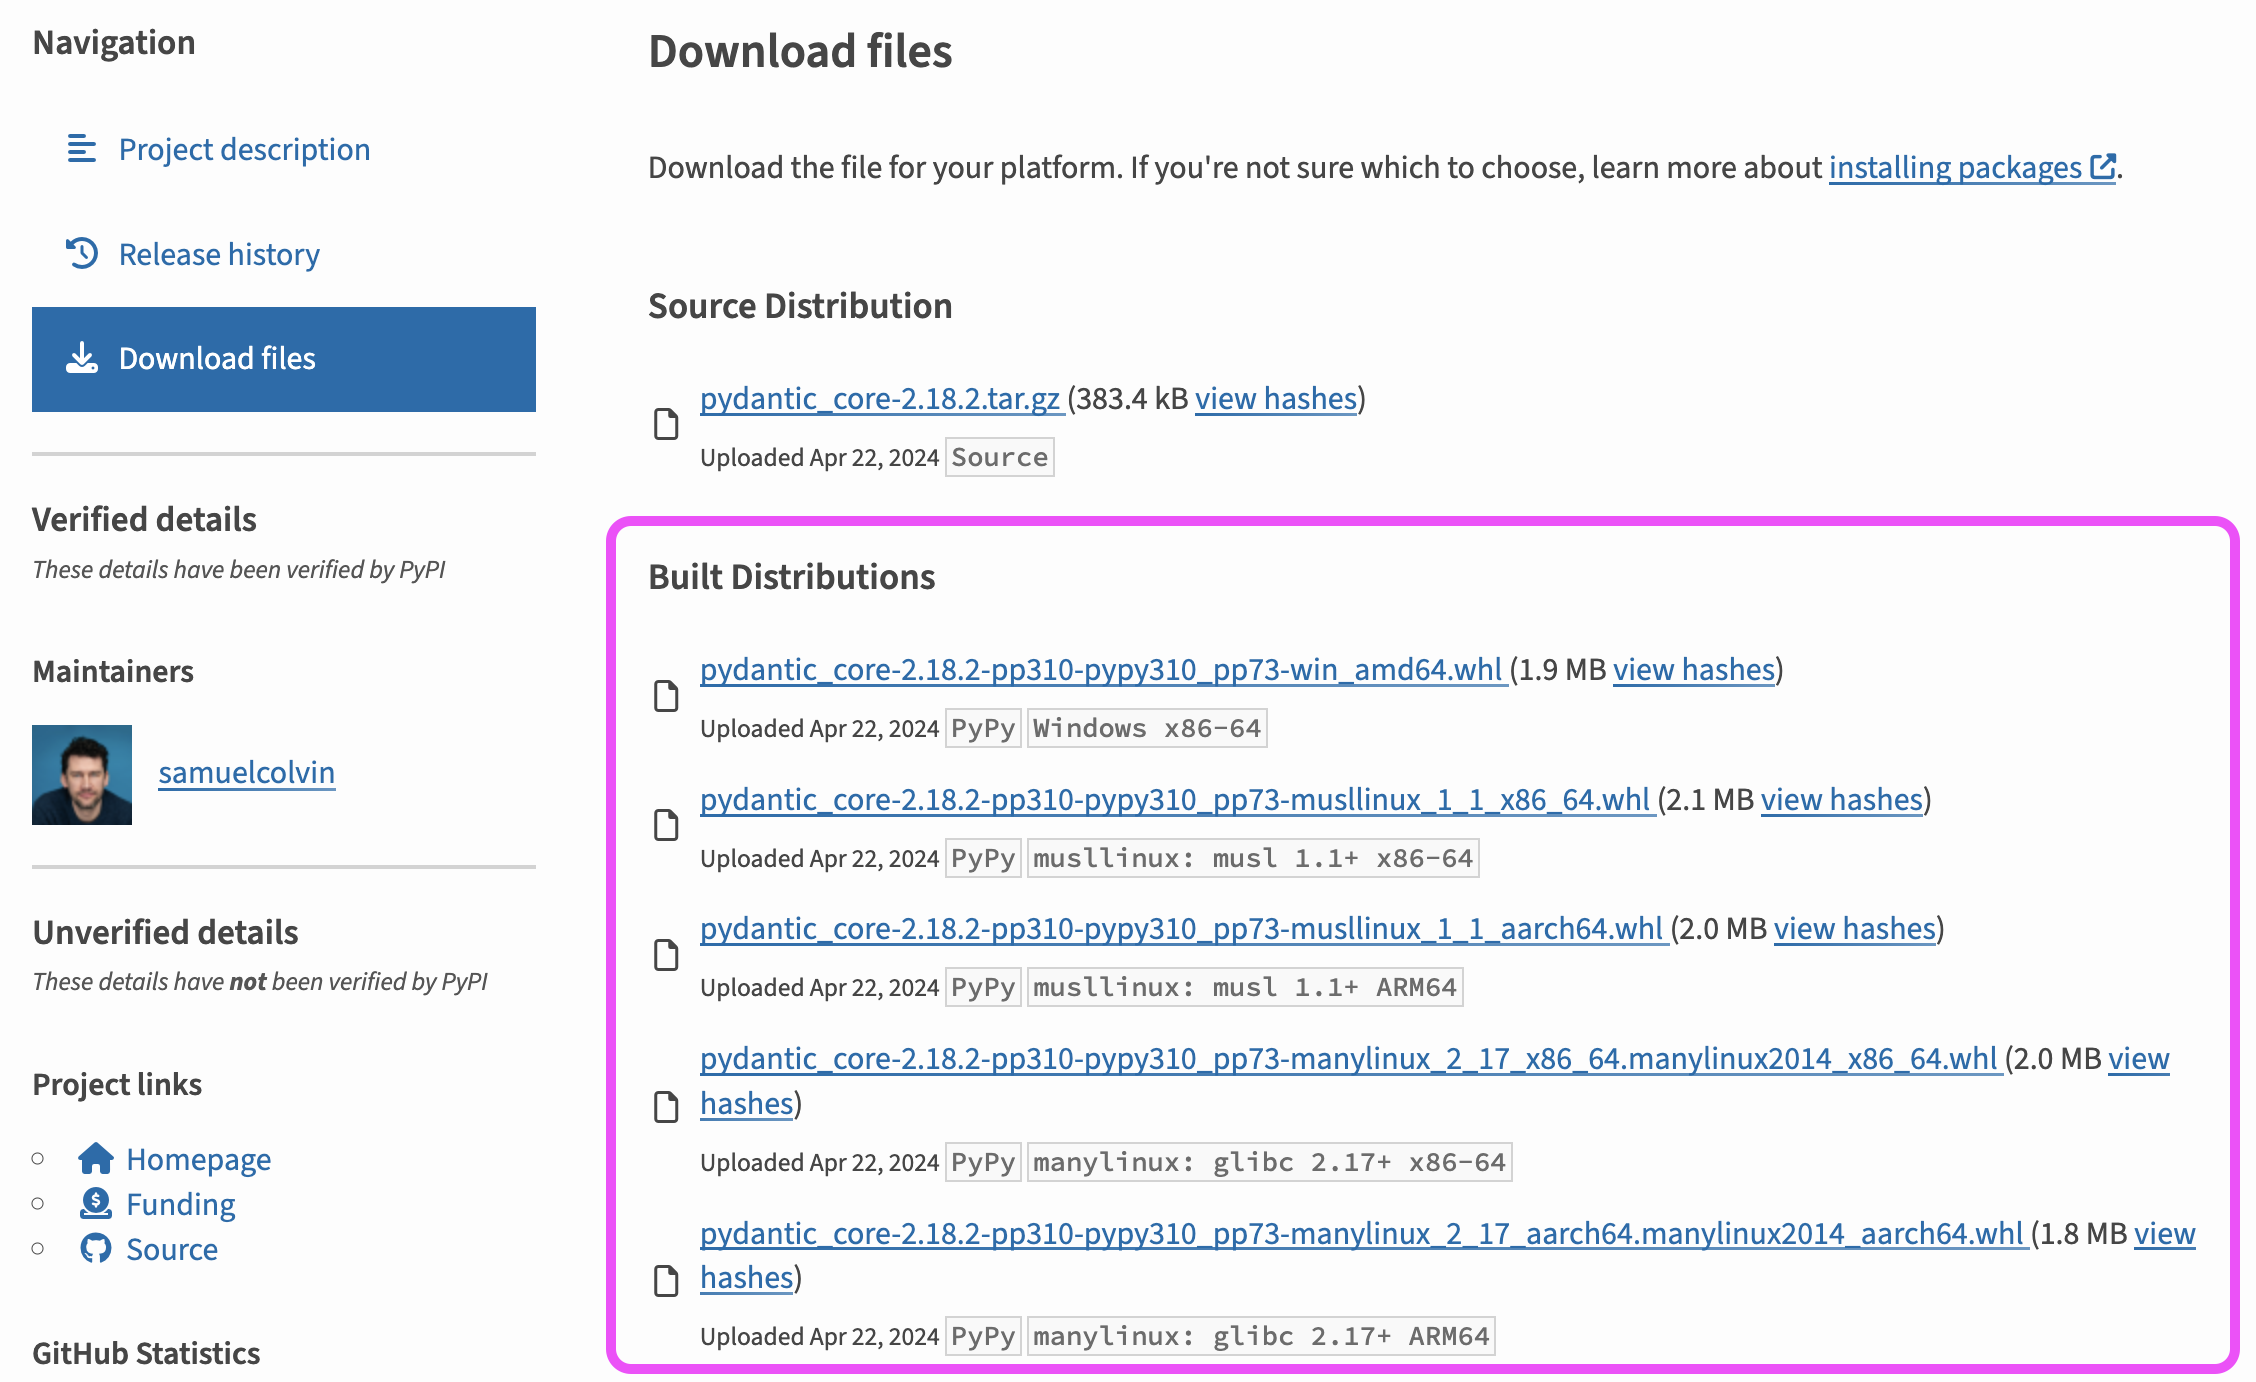Open samuelcolvin maintainer profile link

[246, 773]
